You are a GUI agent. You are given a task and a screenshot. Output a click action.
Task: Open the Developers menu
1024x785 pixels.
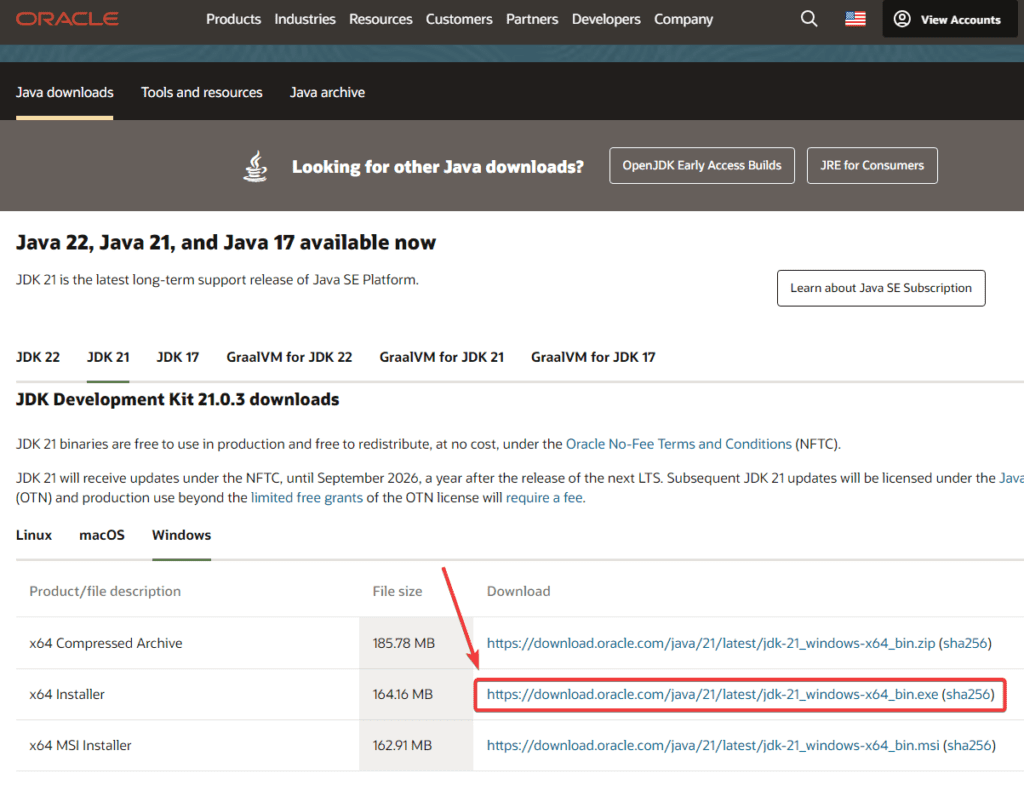point(607,19)
